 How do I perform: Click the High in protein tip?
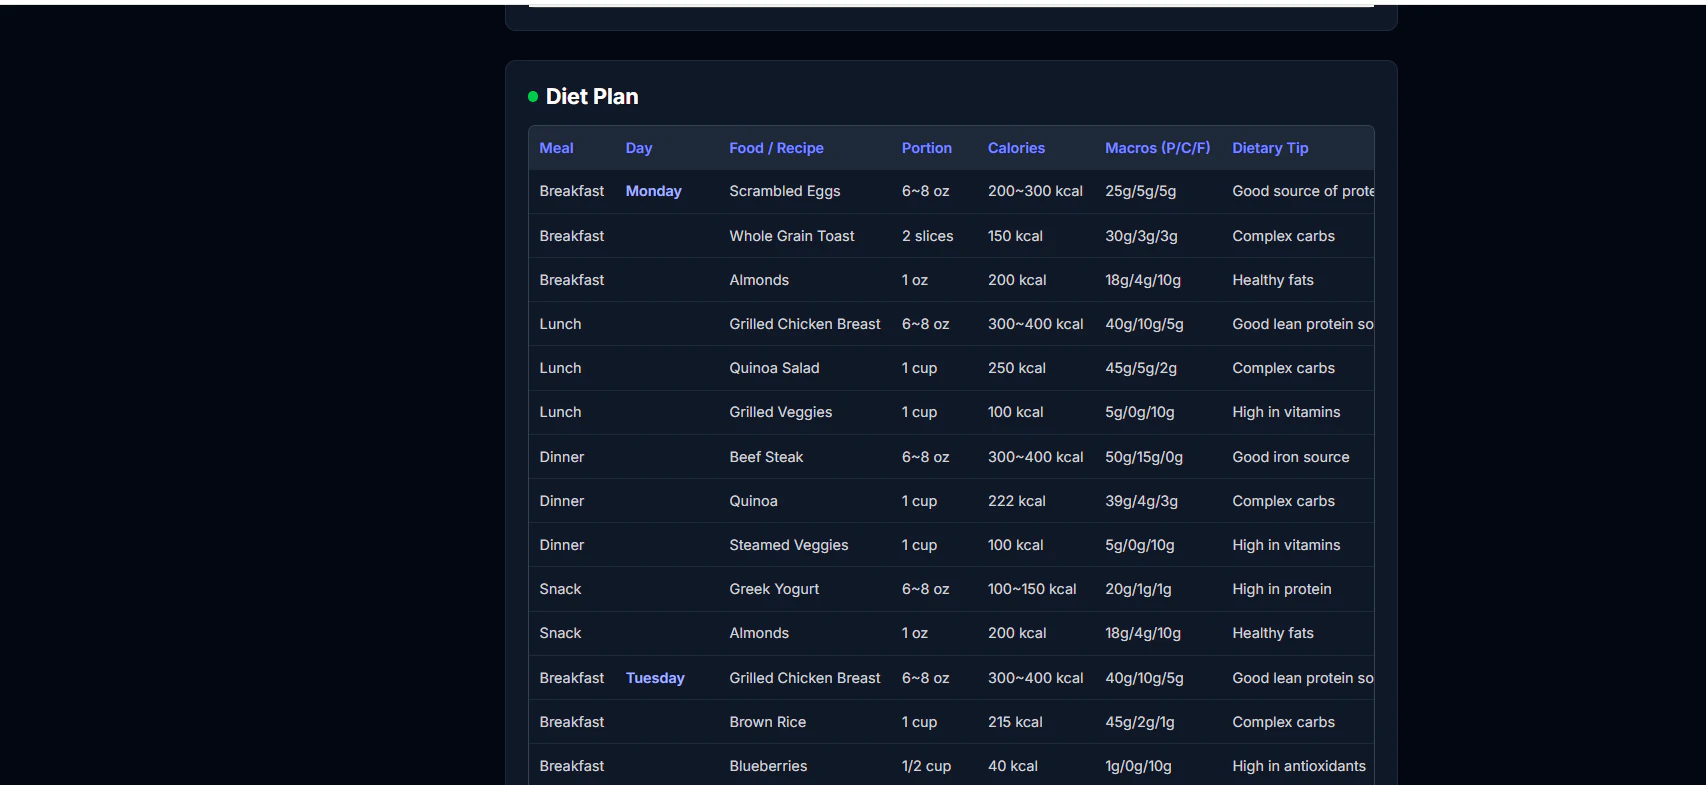pos(1282,589)
